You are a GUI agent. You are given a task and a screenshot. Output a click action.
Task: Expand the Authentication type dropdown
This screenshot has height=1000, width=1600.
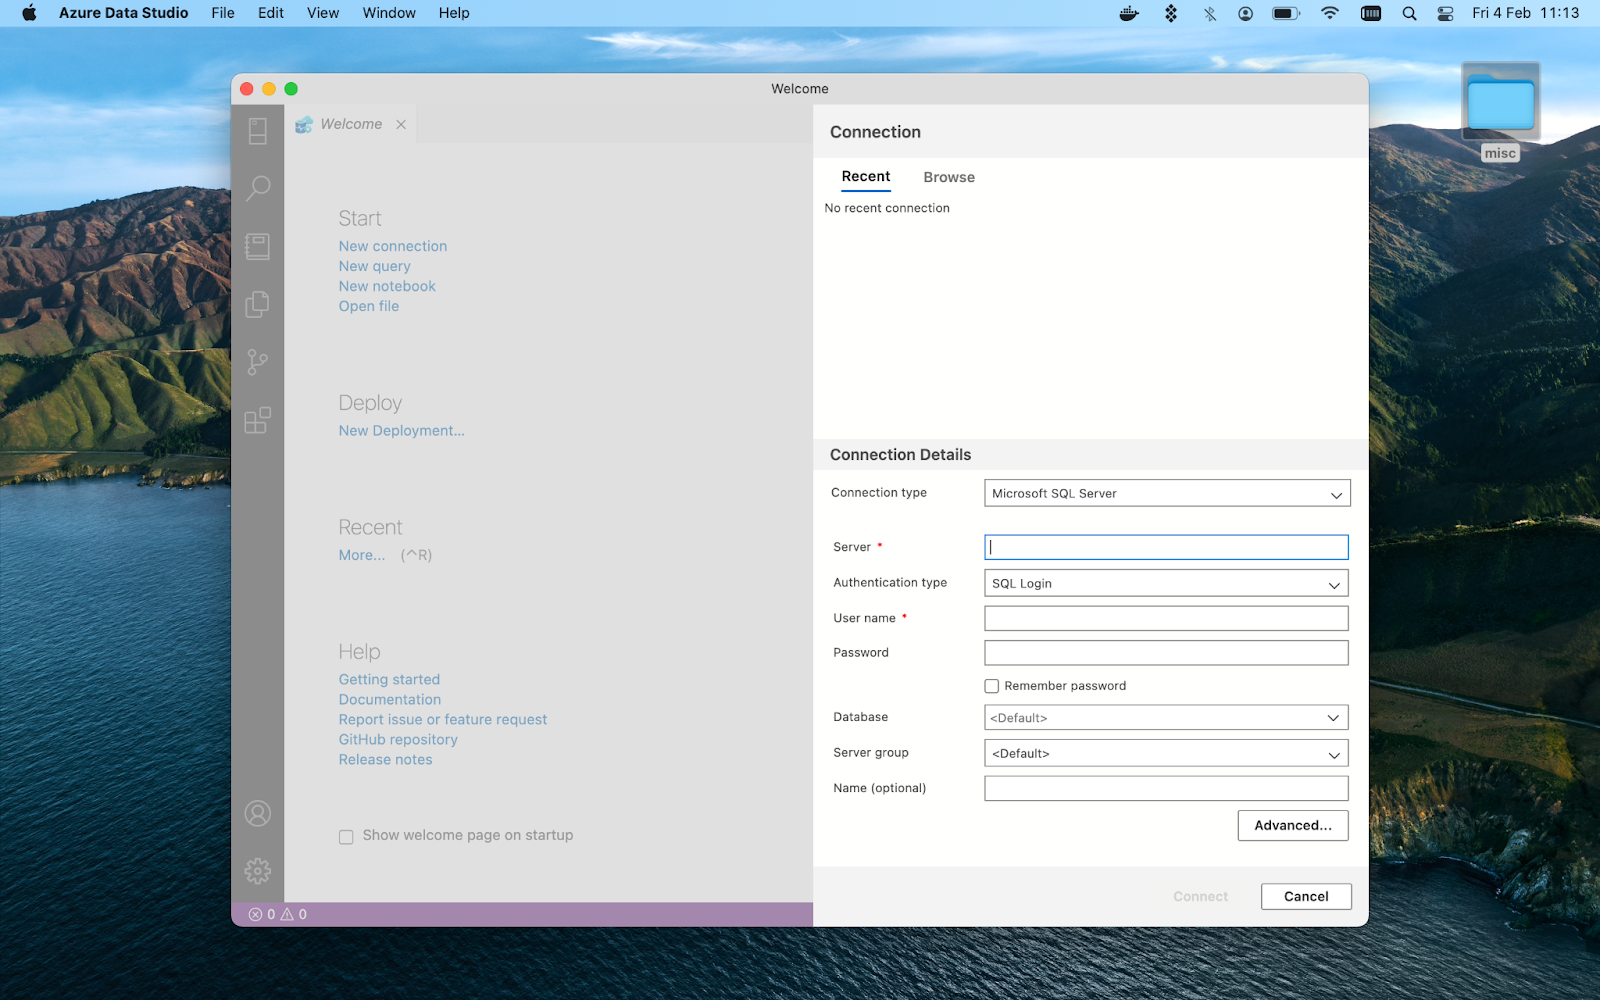1165,583
